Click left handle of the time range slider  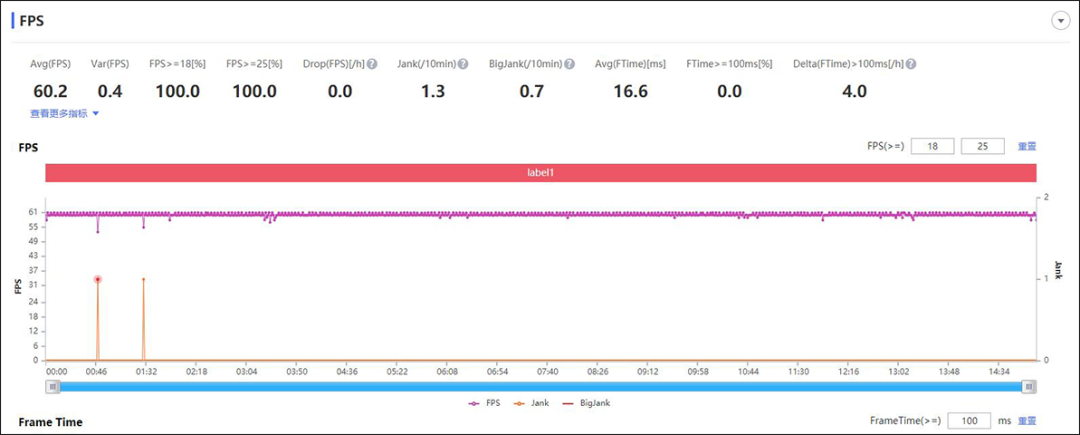(x=51, y=386)
